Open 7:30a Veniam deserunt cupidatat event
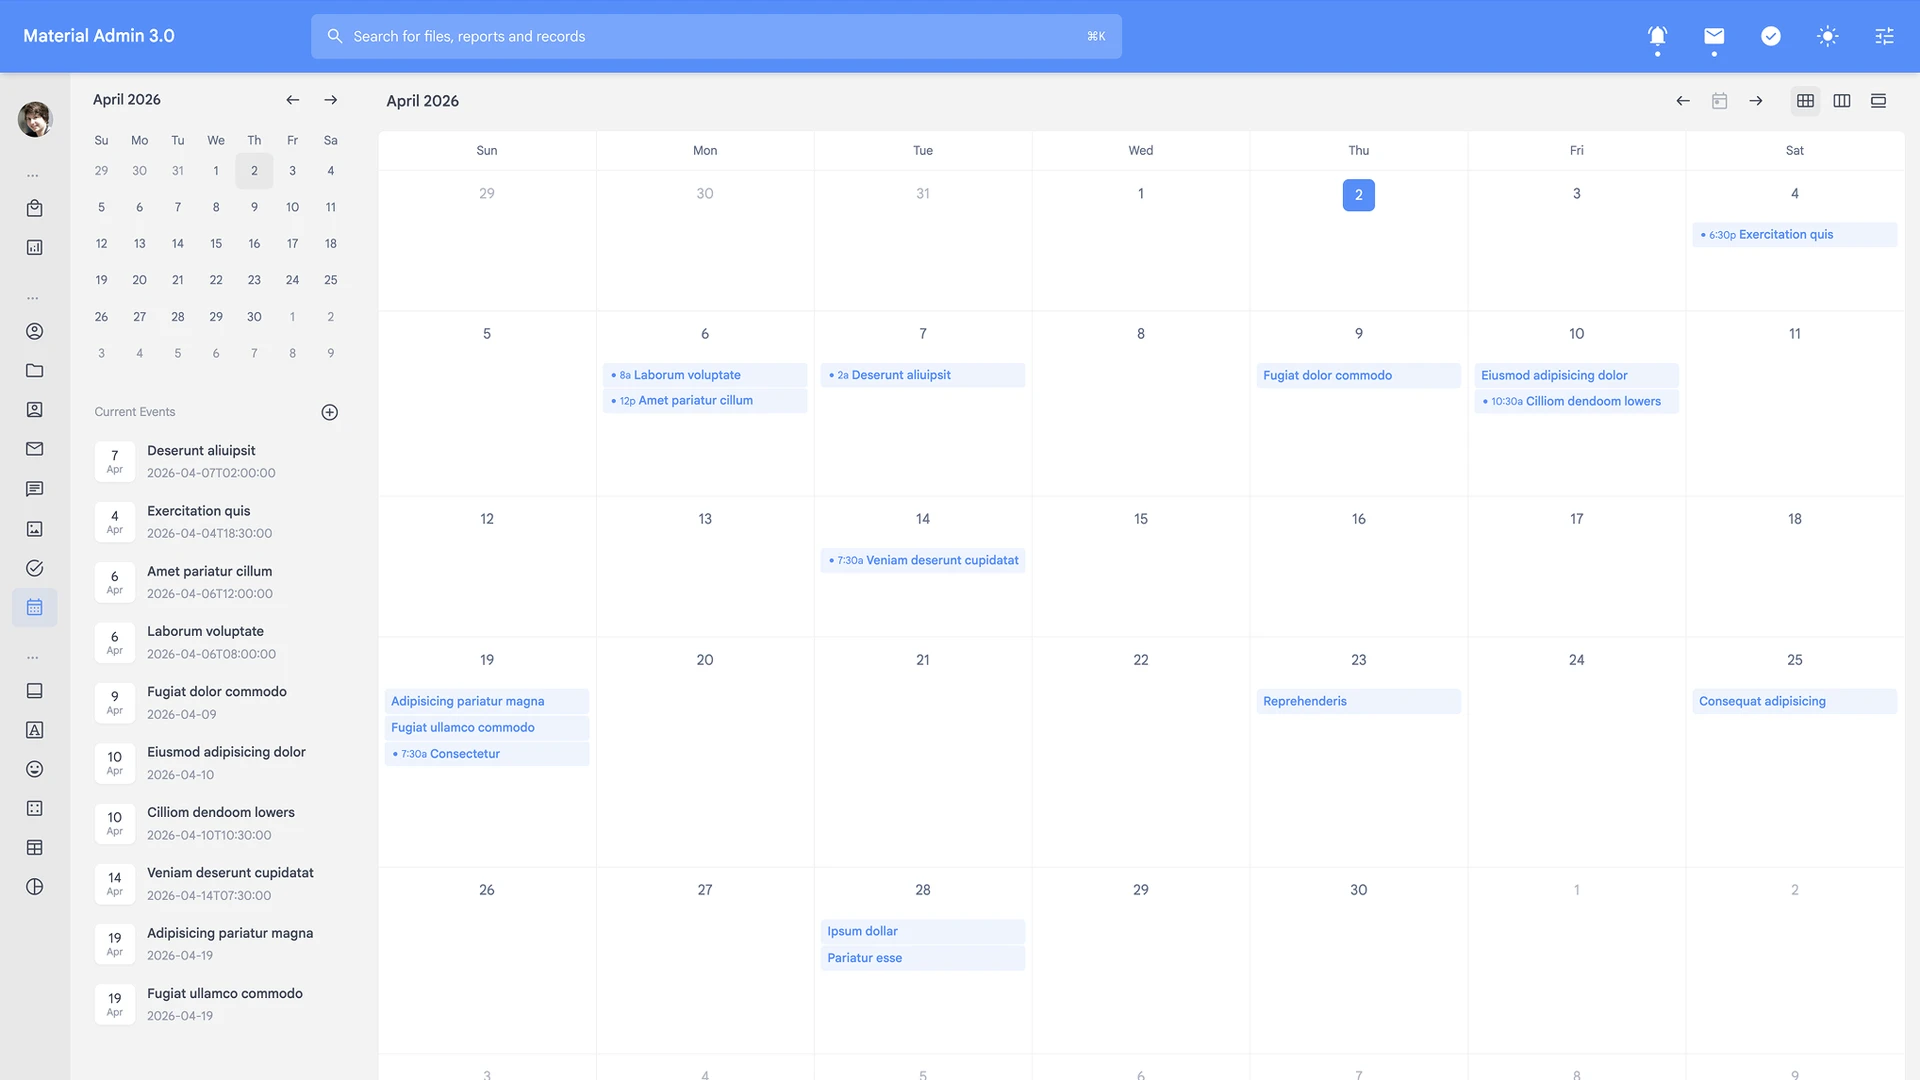Viewport: 1920px width, 1080px height. click(x=923, y=561)
